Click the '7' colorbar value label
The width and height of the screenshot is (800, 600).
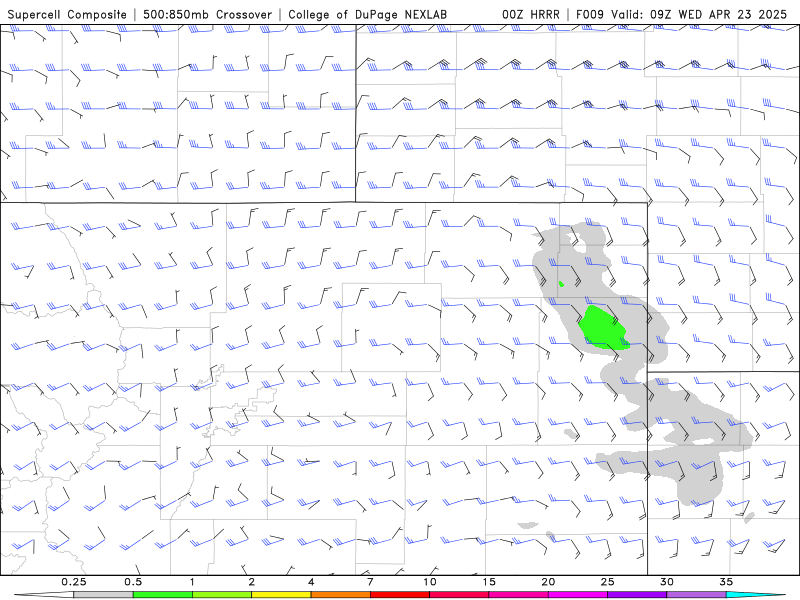click(370, 582)
